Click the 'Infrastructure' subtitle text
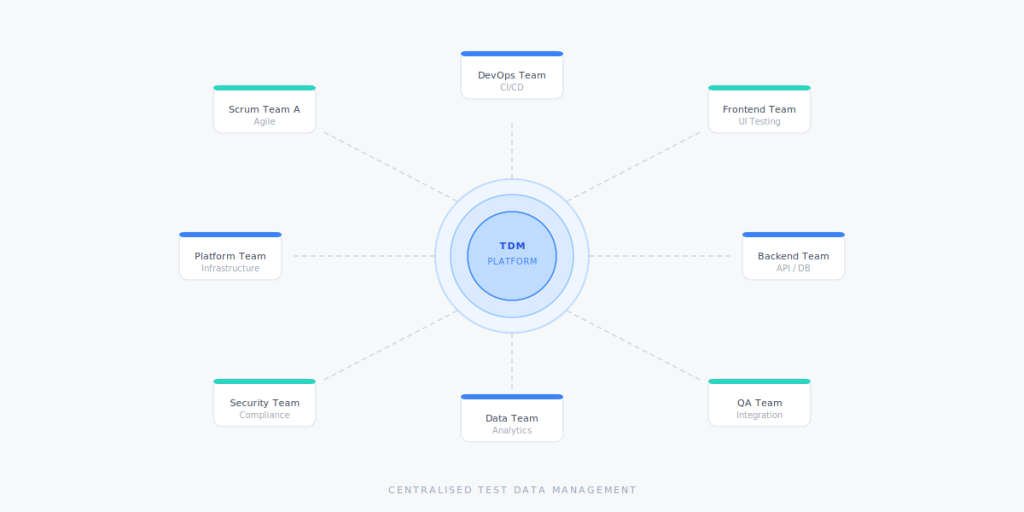Screen dimensions: 1024x512 (231, 268)
